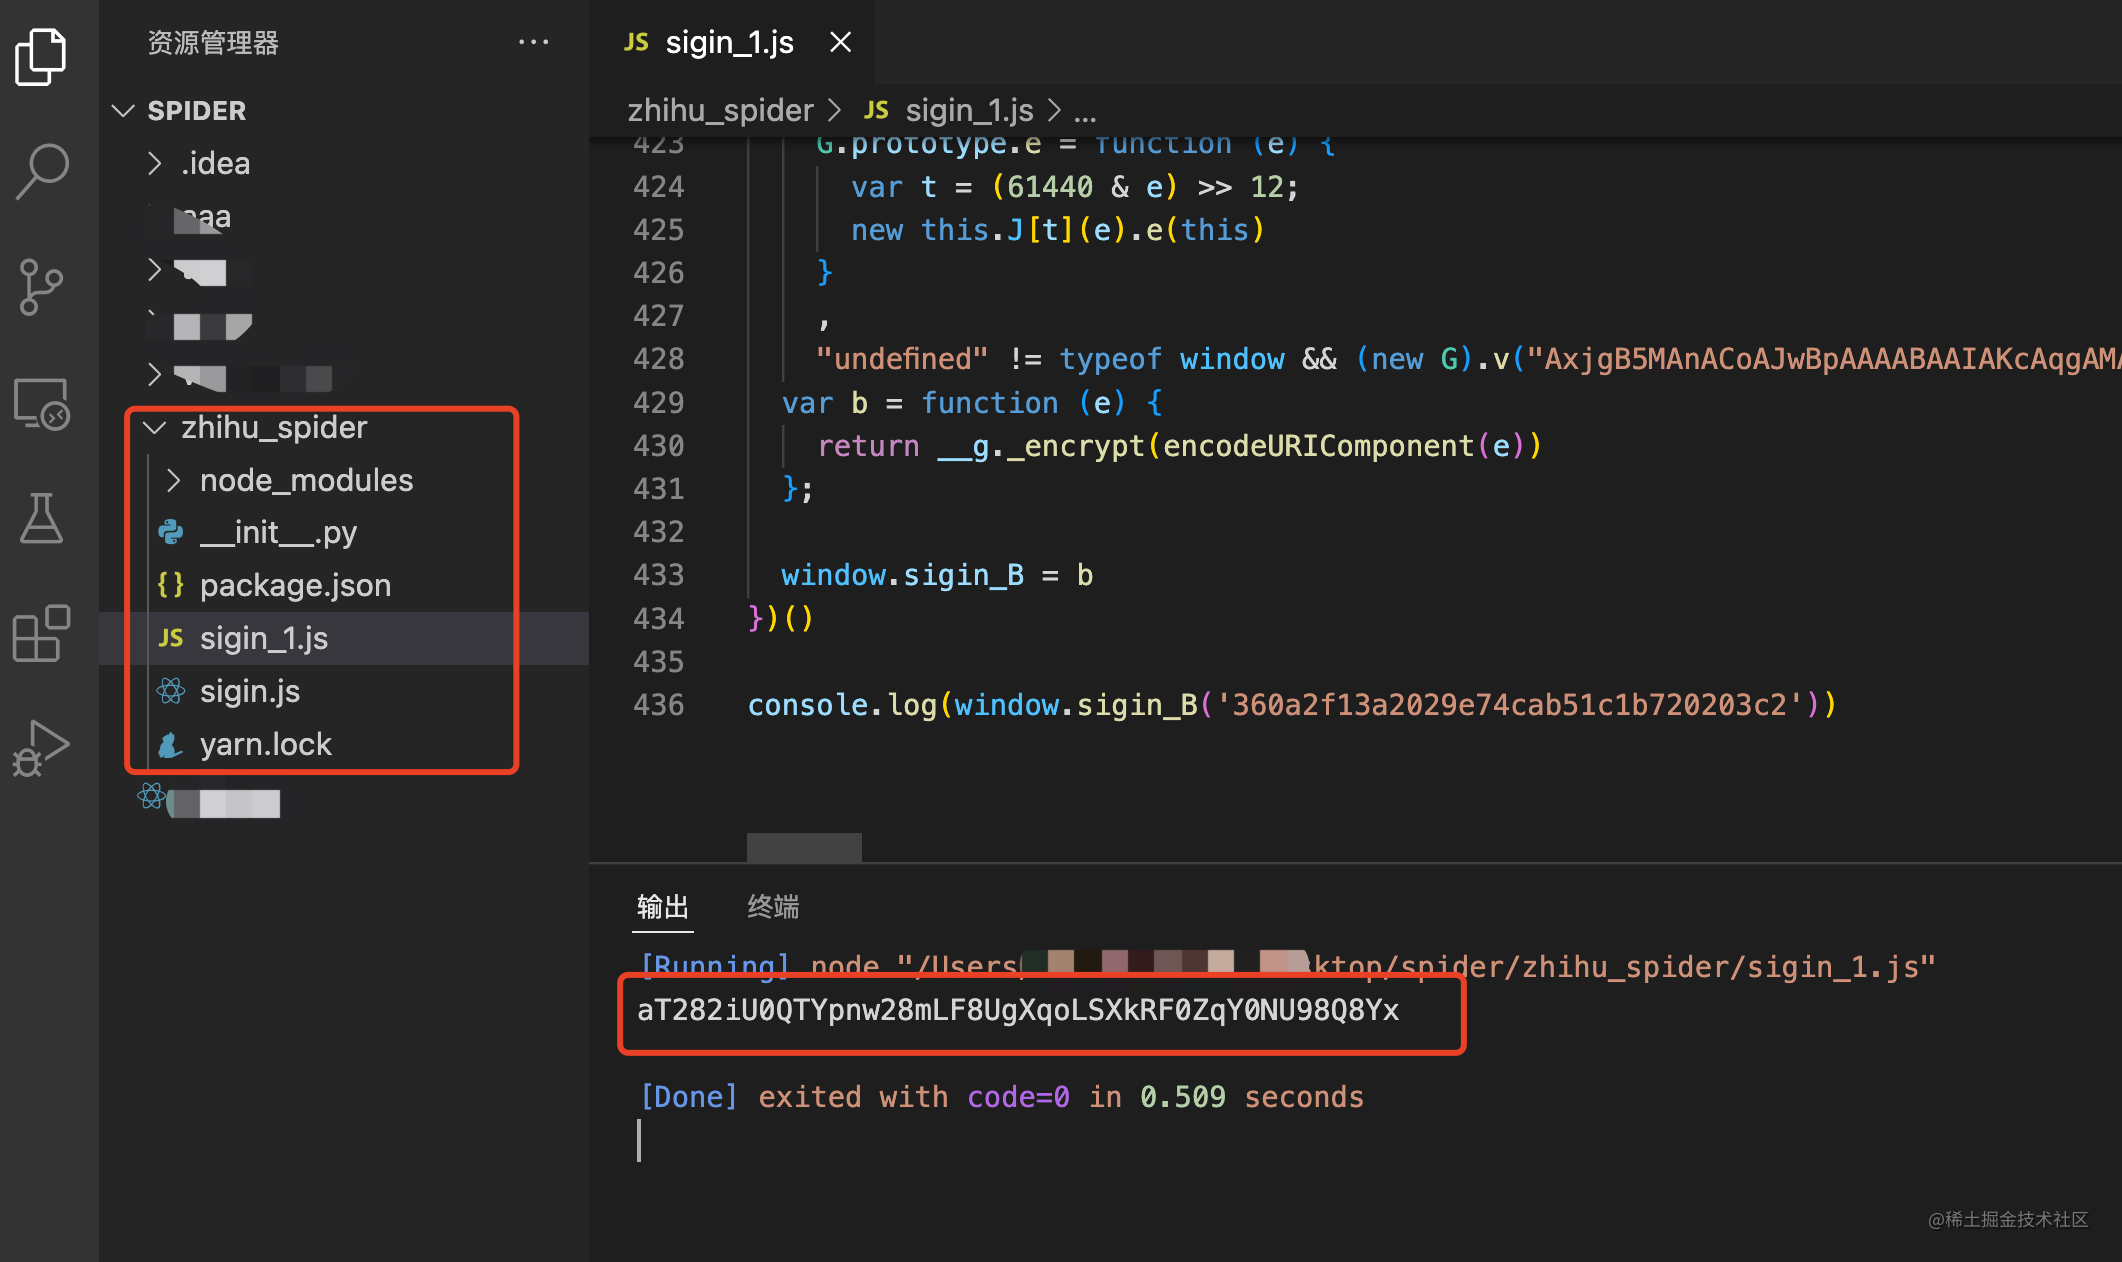This screenshot has width=2122, height=1262.
Task: Open the Source Control view
Action: click(41, 288)
